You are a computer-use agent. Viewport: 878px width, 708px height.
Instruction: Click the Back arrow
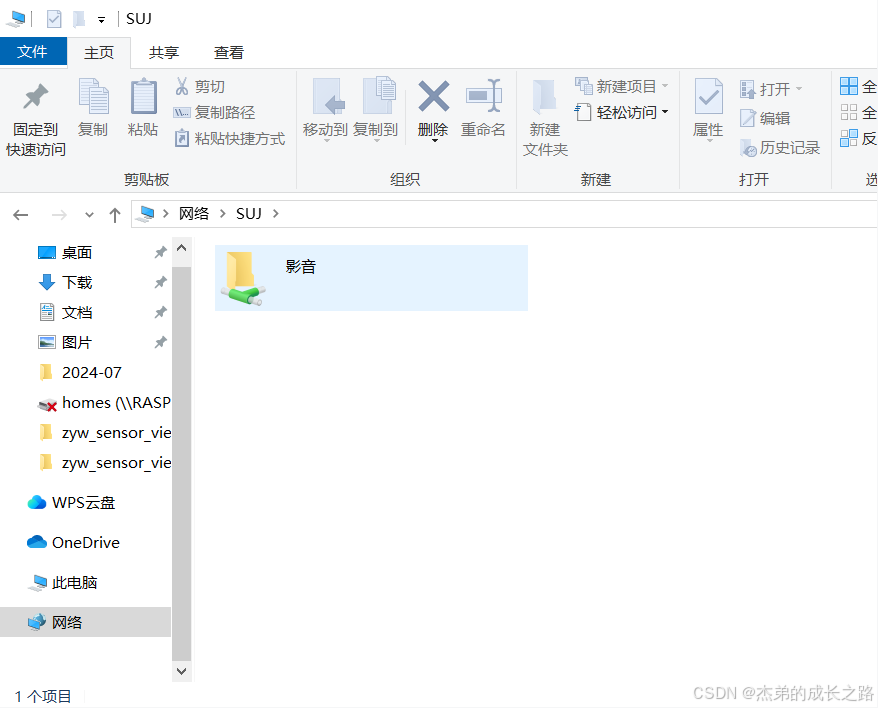21,215
